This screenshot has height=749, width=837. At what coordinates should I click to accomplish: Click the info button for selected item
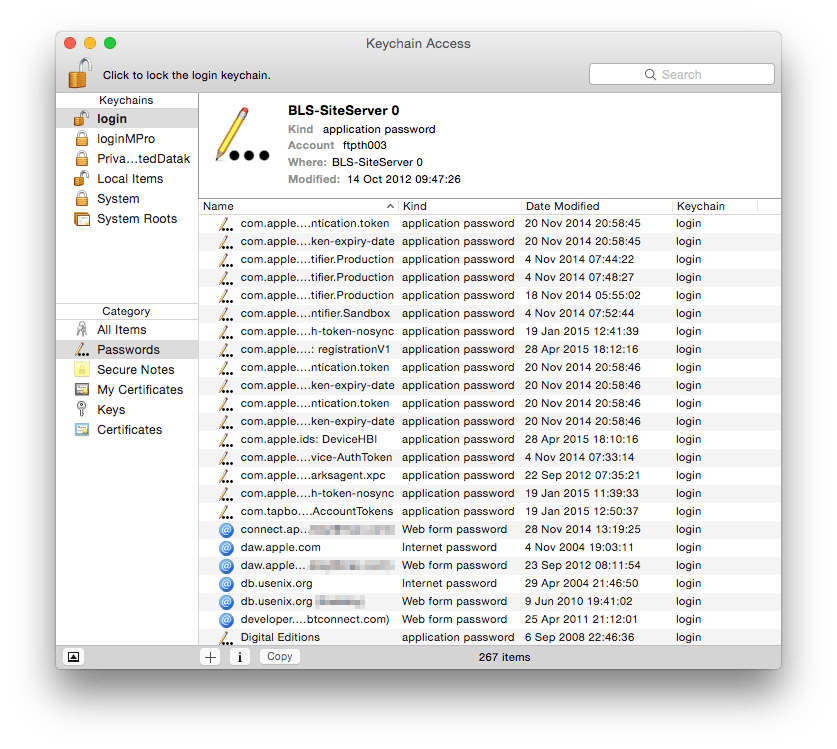coord(240,657)
